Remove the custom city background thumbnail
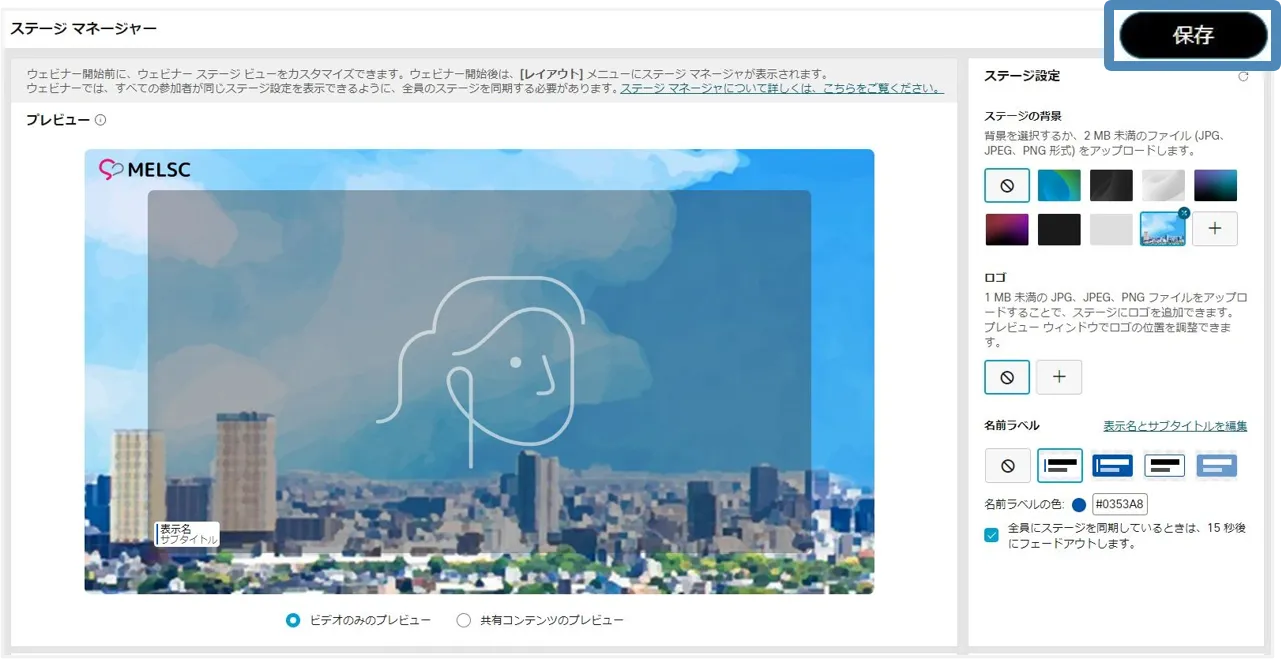This screenshot has height=659, width=1281. [x=1184, y=213]
